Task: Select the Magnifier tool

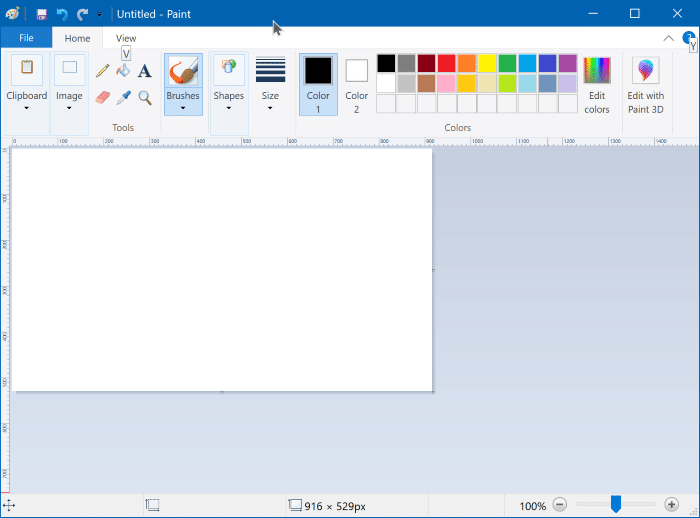Action: pyautogui.click(x=144, y=97)
